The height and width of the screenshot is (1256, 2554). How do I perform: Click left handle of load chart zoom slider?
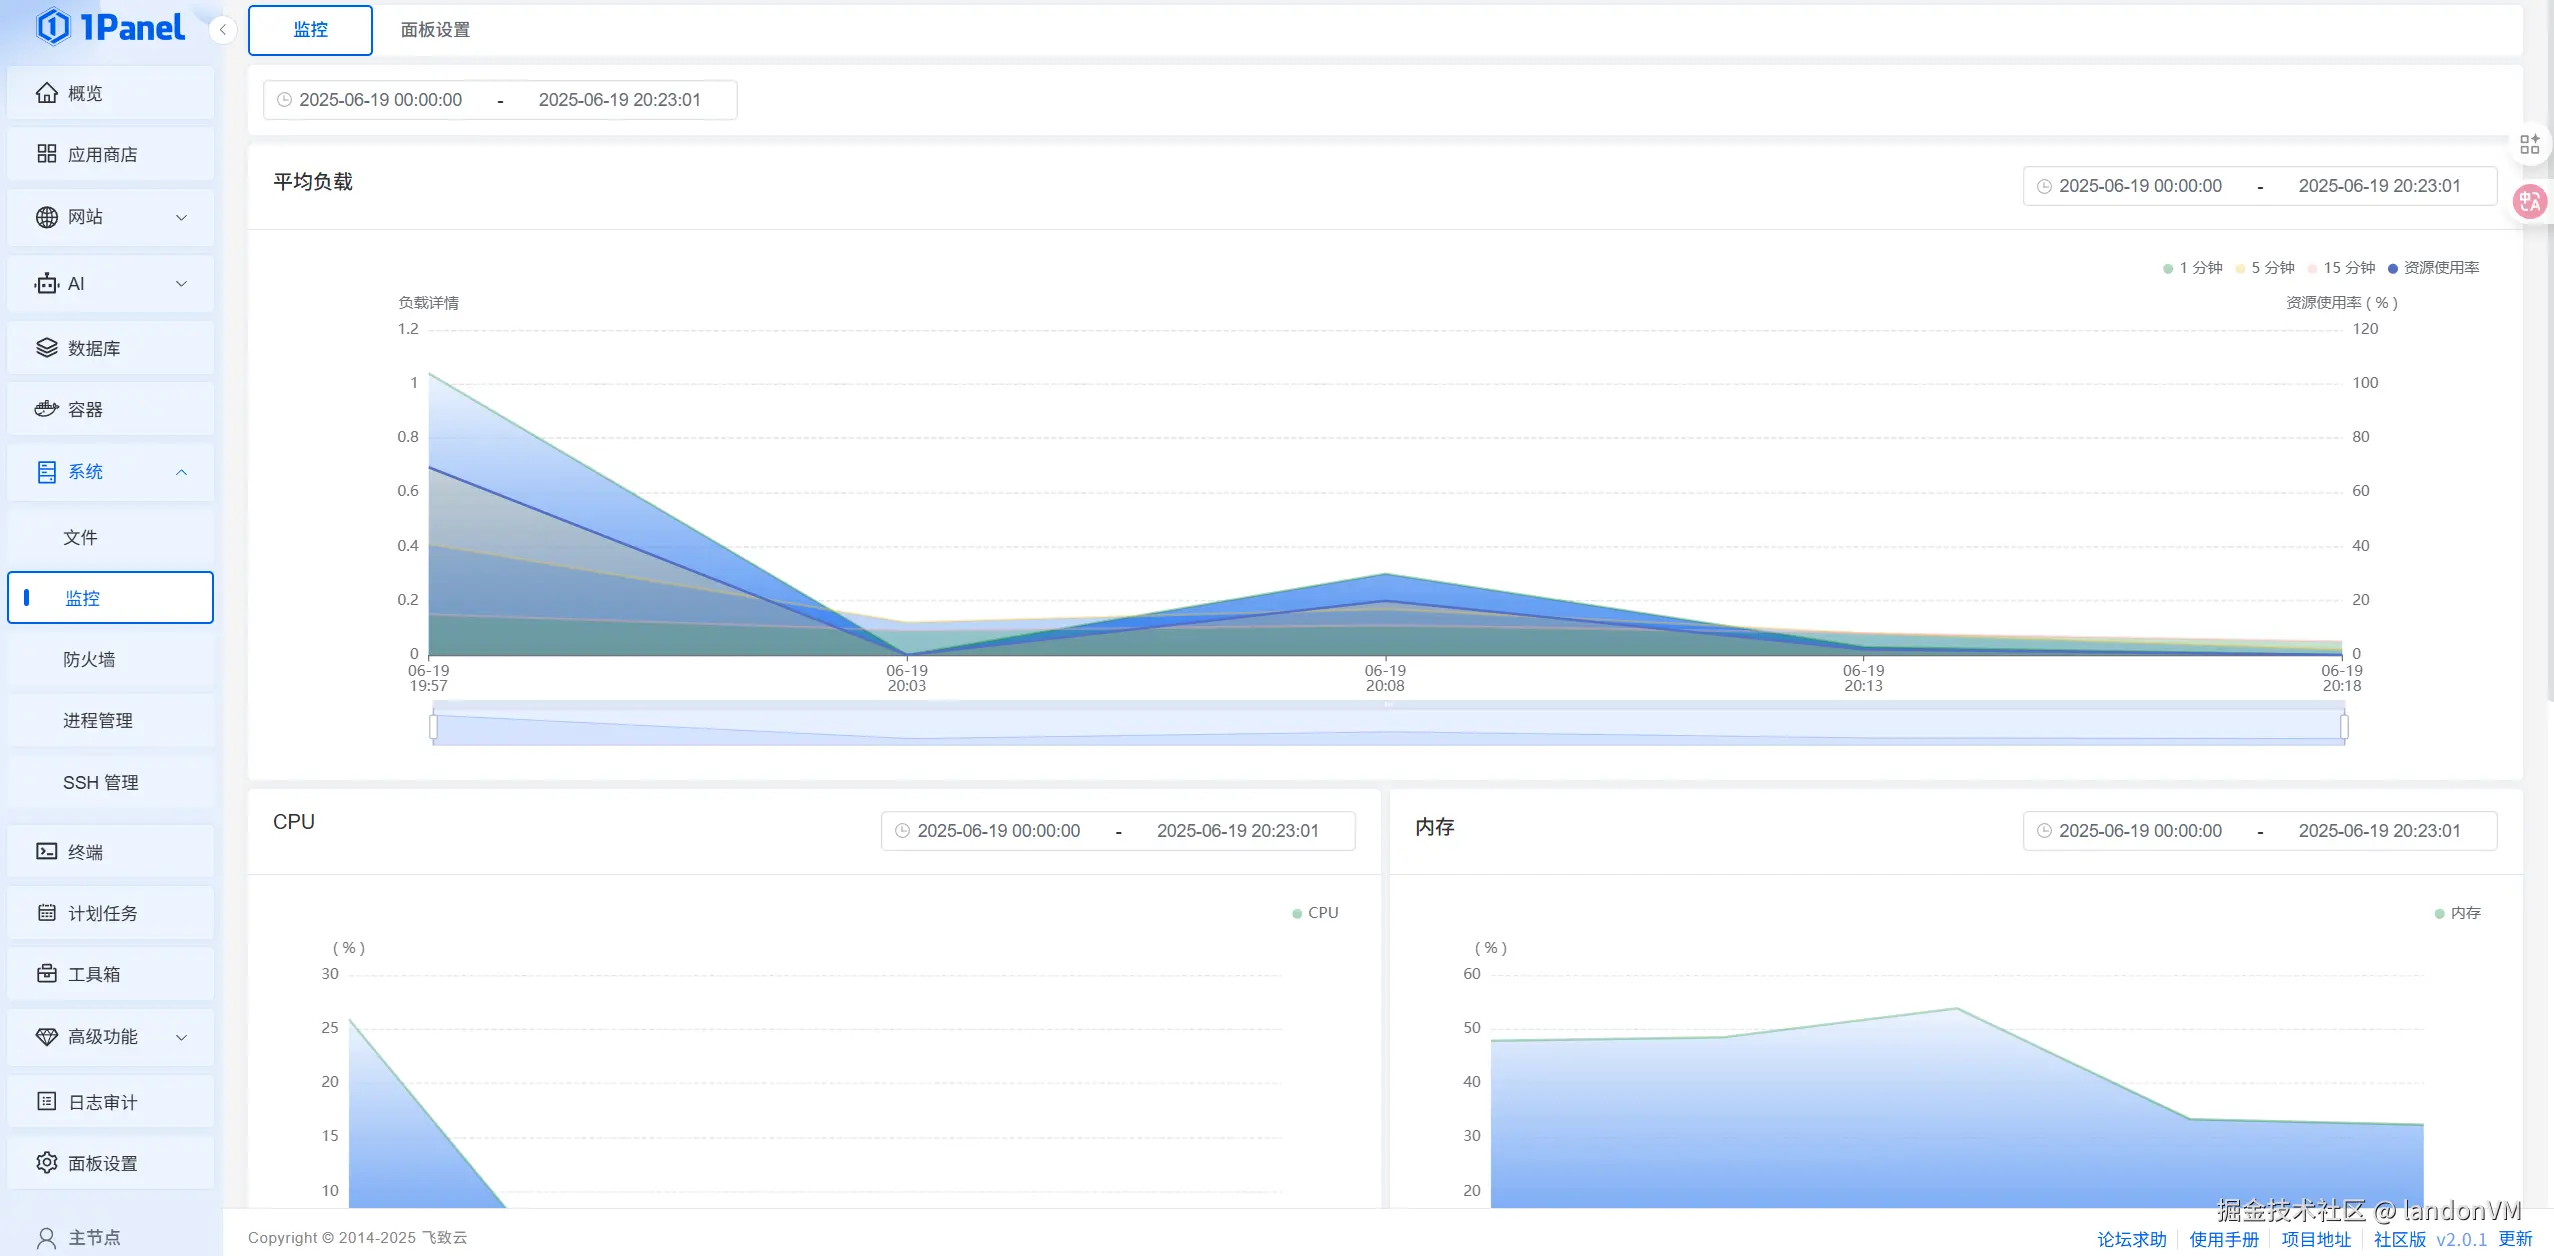coord(433,727)
